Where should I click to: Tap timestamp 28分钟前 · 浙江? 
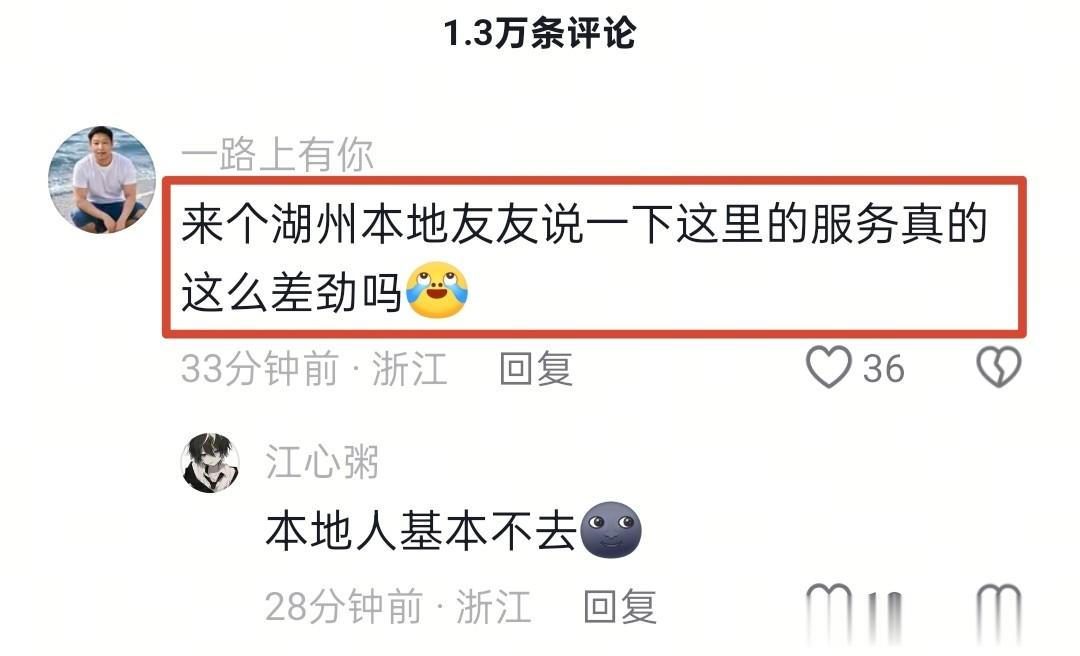tap(398, 607)
